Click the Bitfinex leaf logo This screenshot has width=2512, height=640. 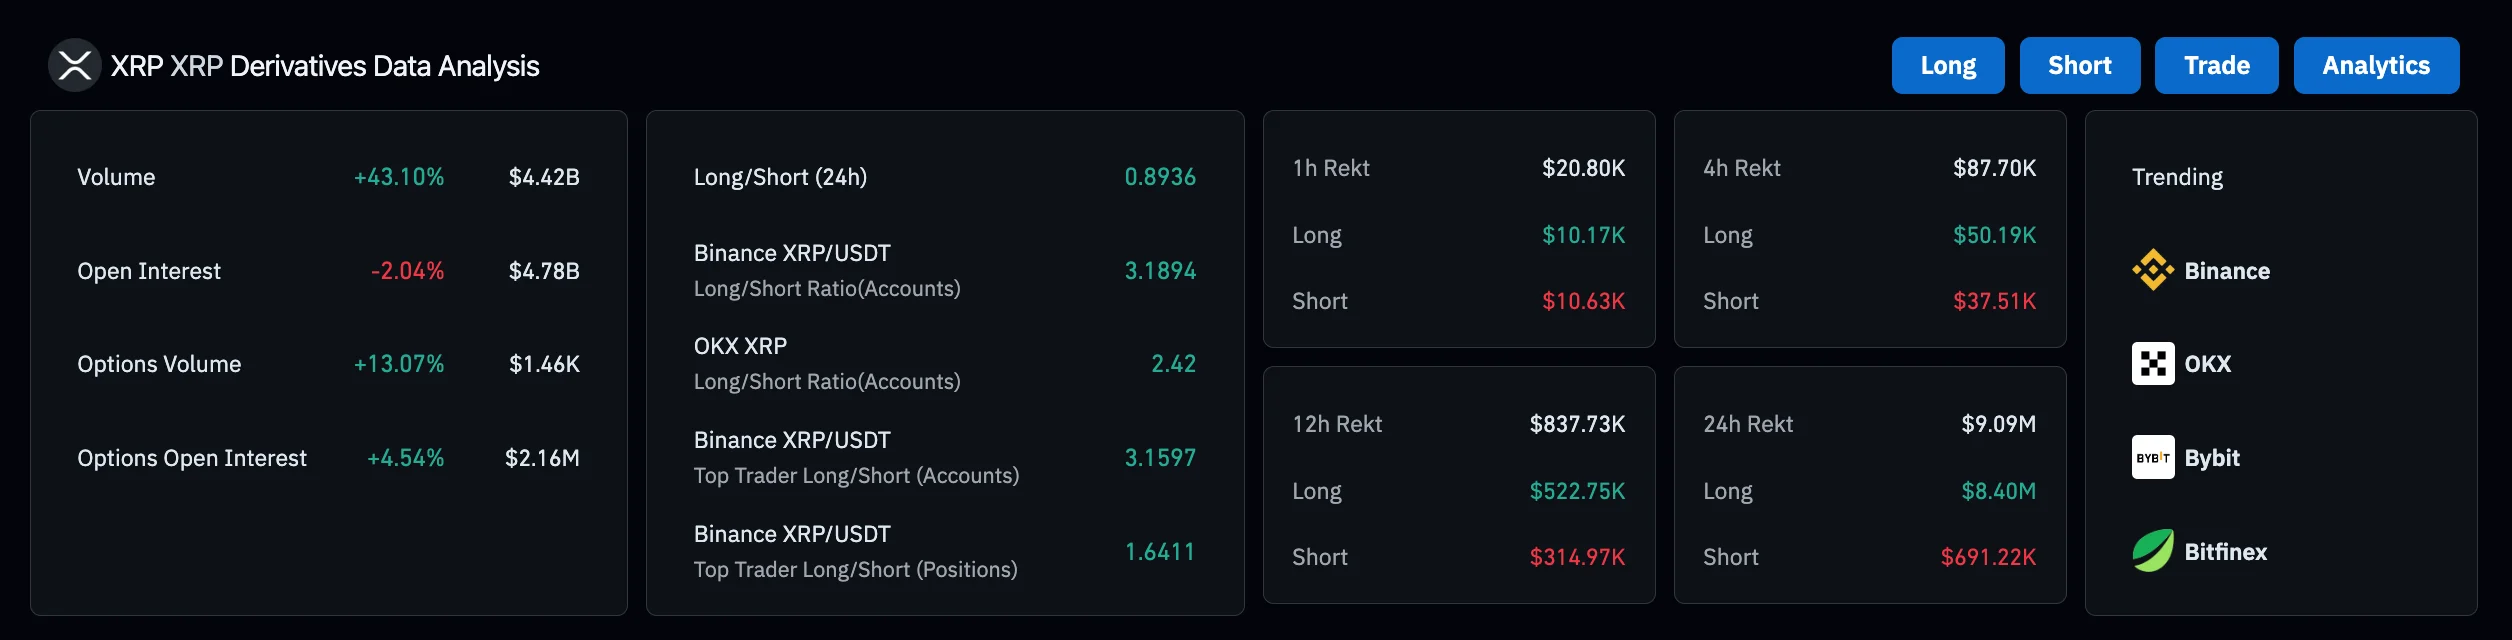2152,551
